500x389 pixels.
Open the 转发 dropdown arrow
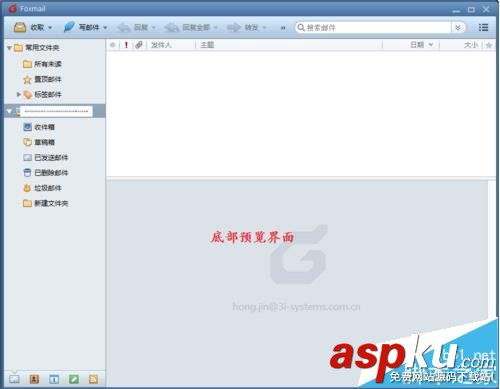point(264,28)
